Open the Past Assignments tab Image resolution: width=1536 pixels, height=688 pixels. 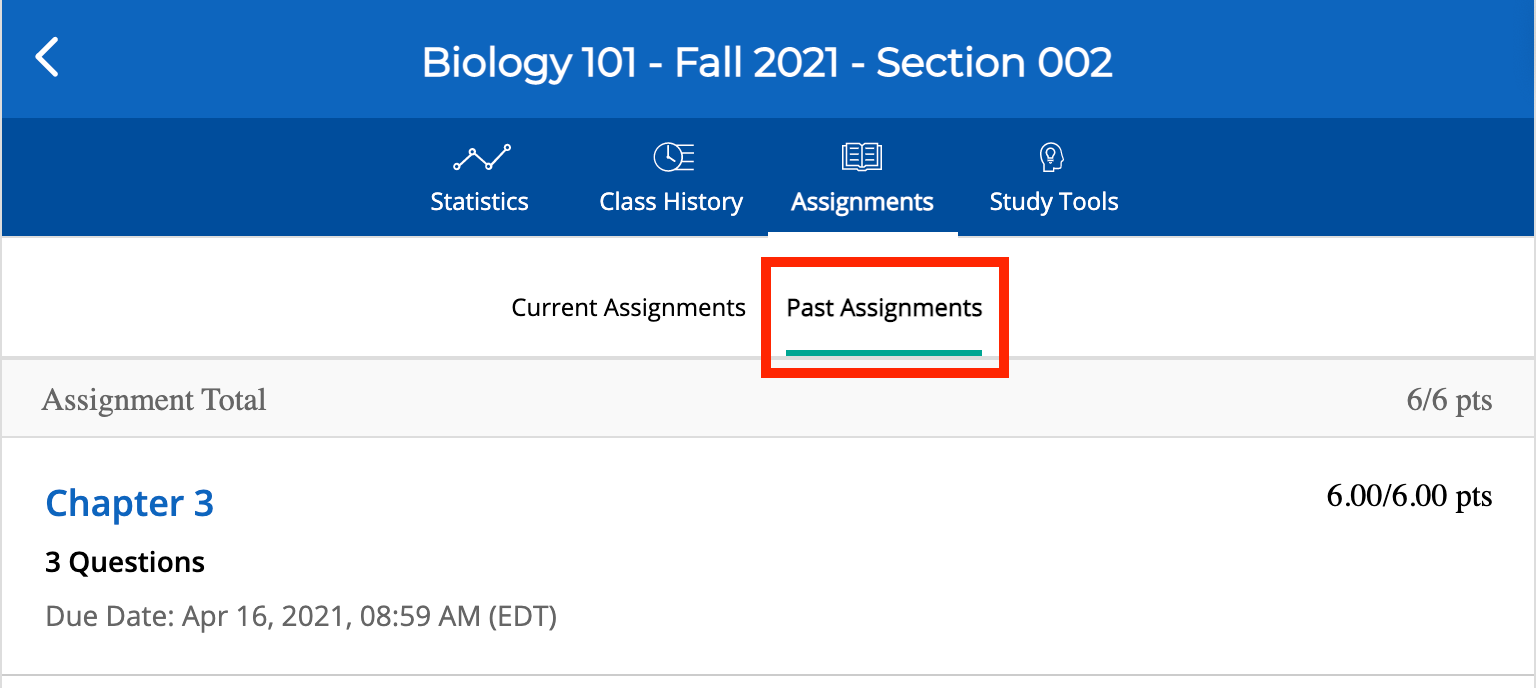coord(884,307)
